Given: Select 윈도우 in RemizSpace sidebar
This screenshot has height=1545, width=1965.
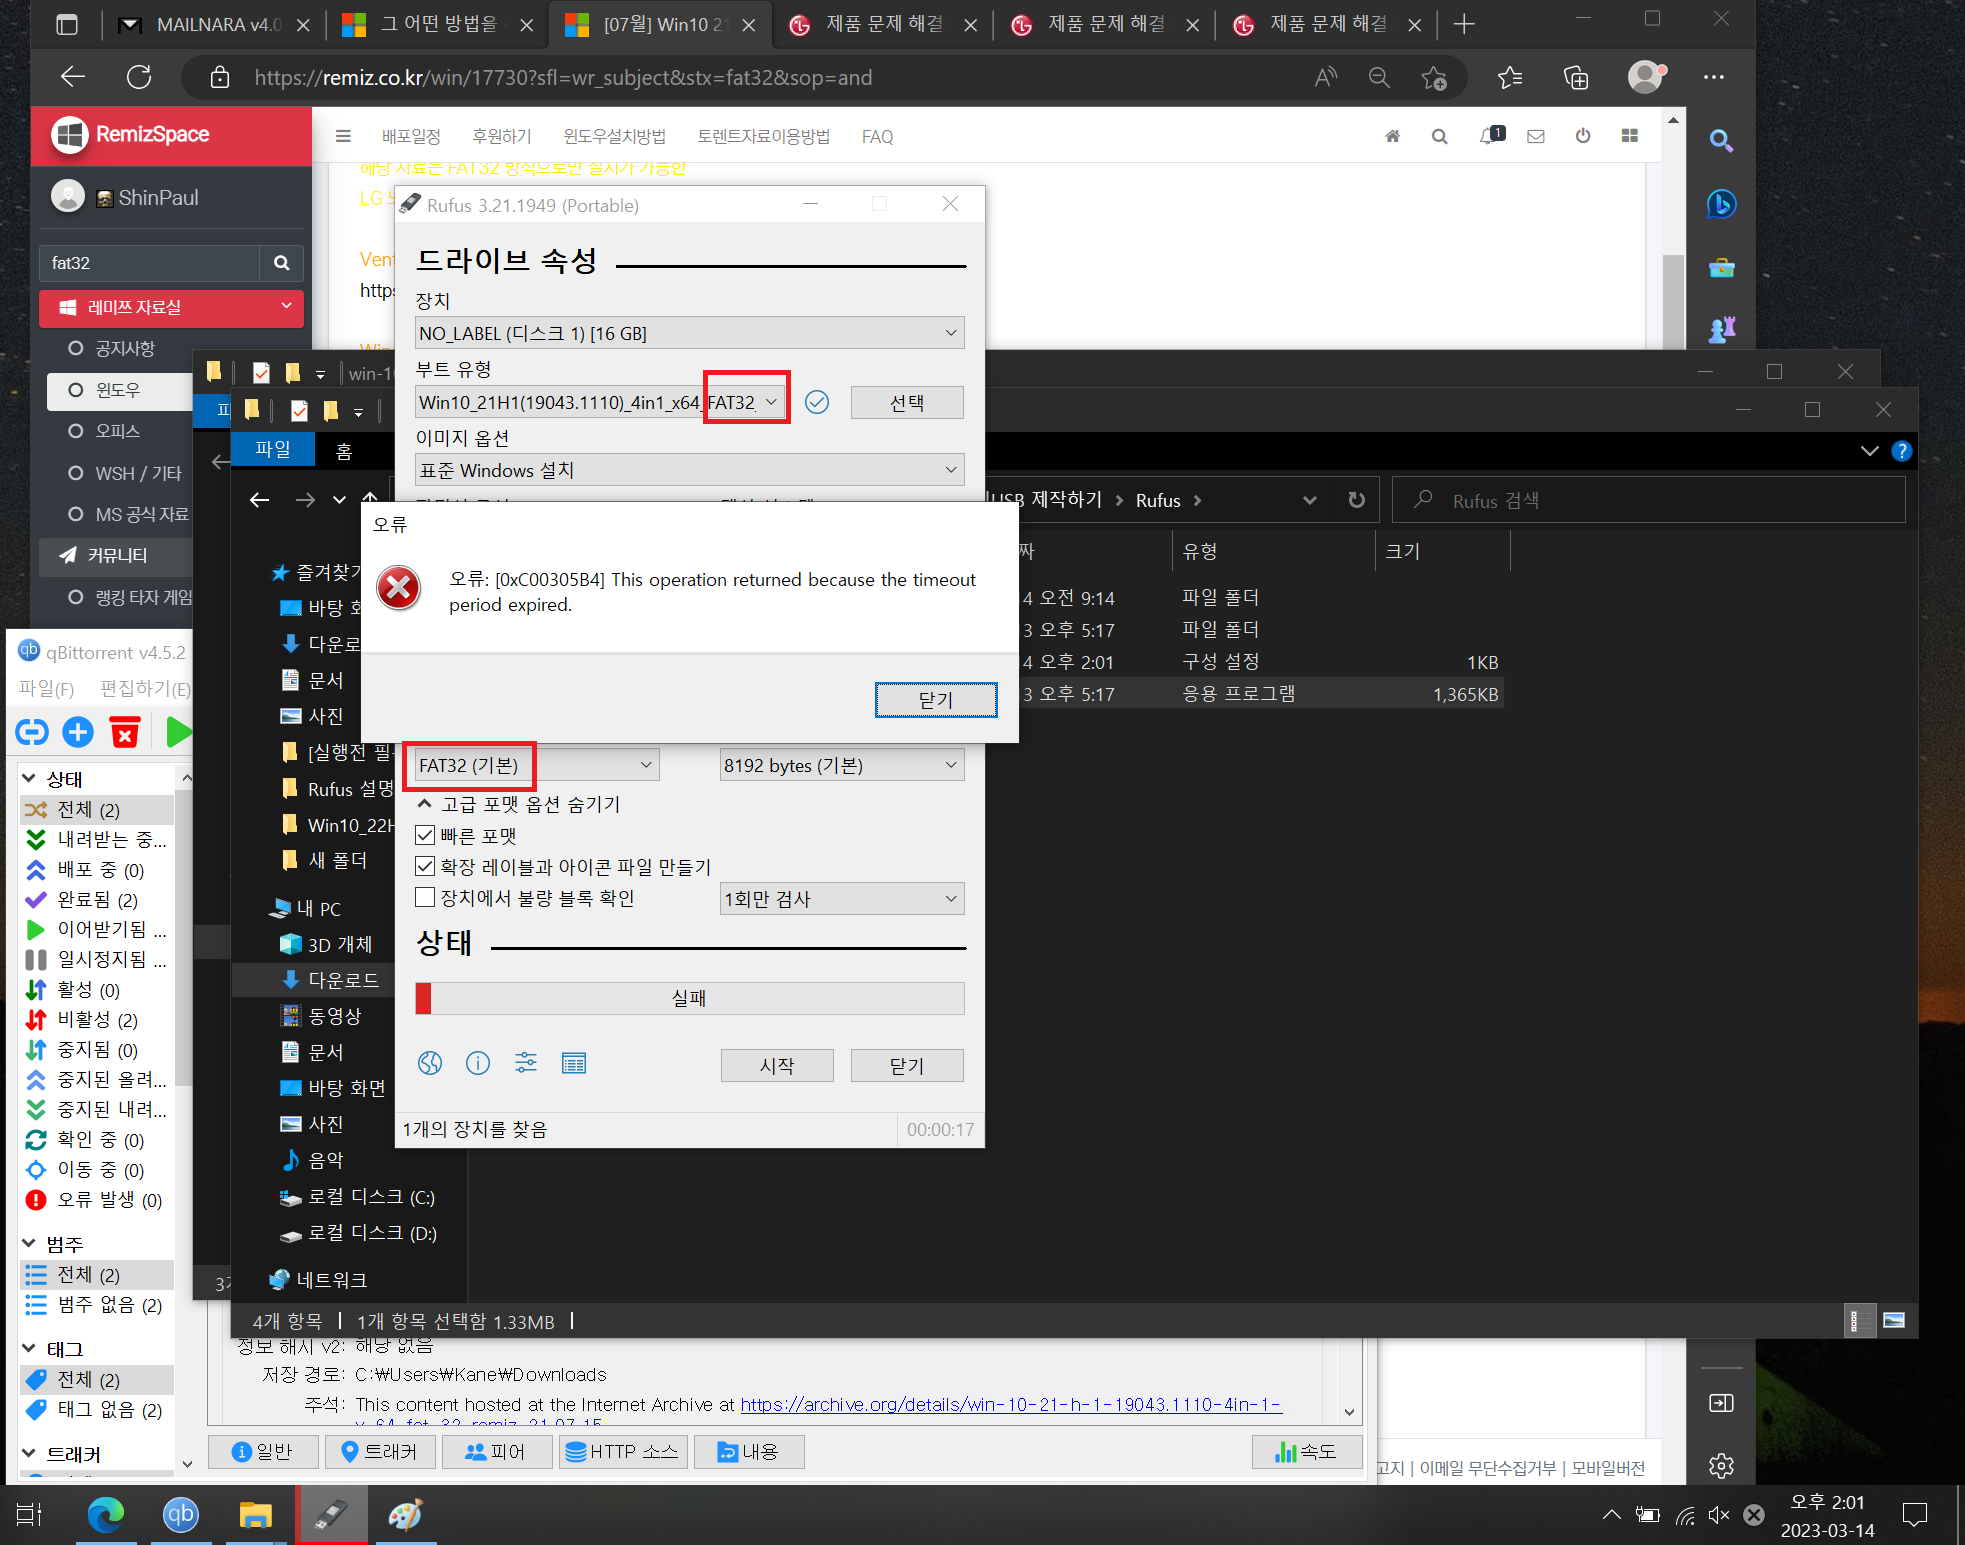Looking at the screenshot, I should (118, 390).
